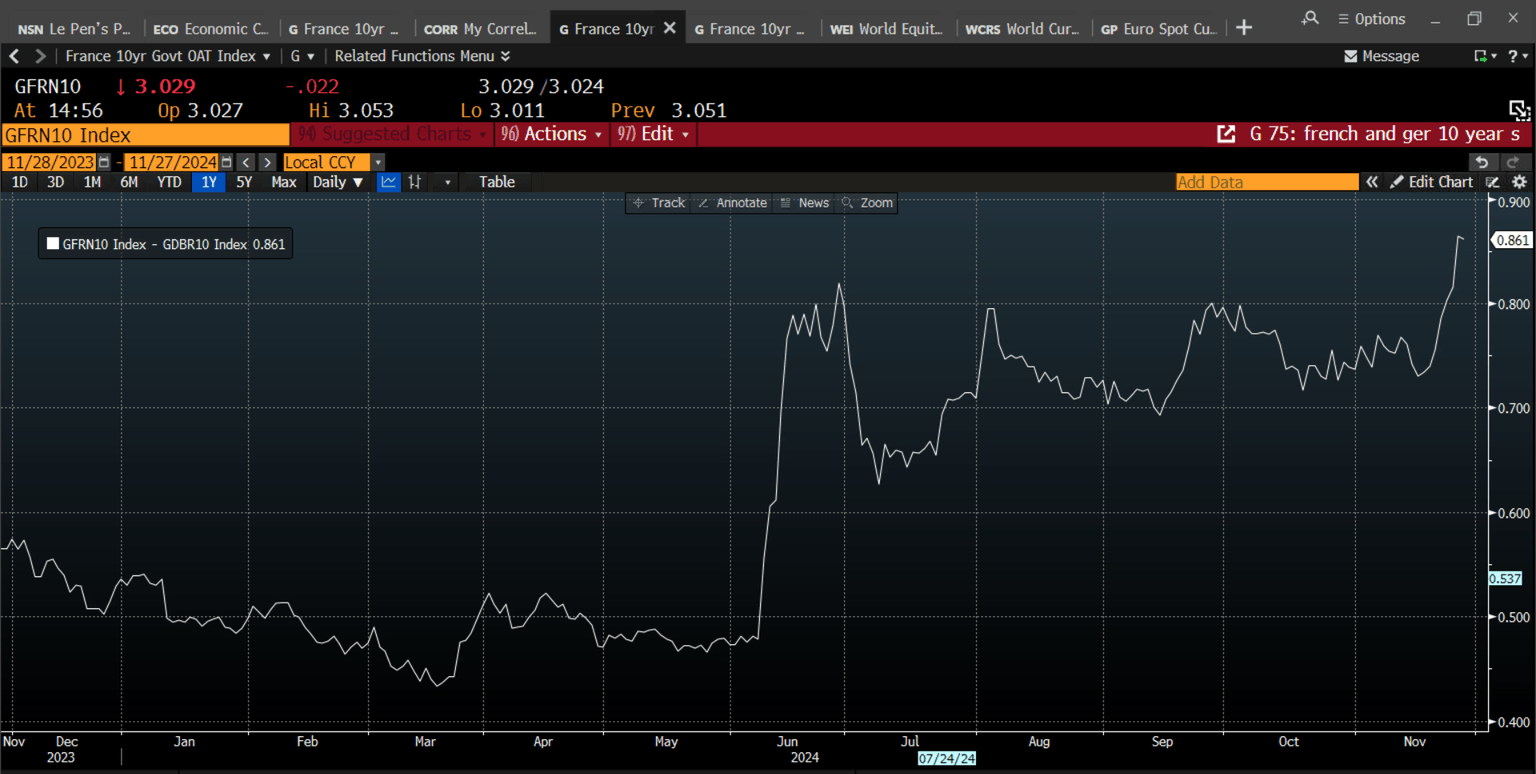Click the 07/24/24 date marker on axis

947,759
